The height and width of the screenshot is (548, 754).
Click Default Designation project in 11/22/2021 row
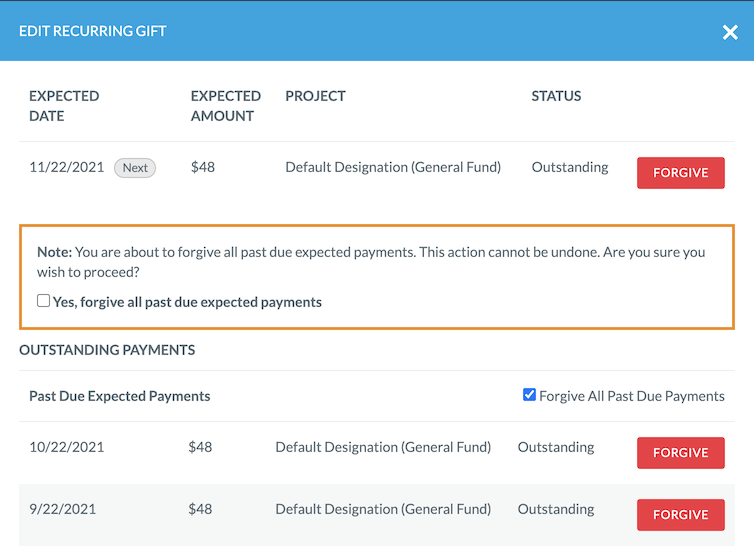click(x=393, y=167)
